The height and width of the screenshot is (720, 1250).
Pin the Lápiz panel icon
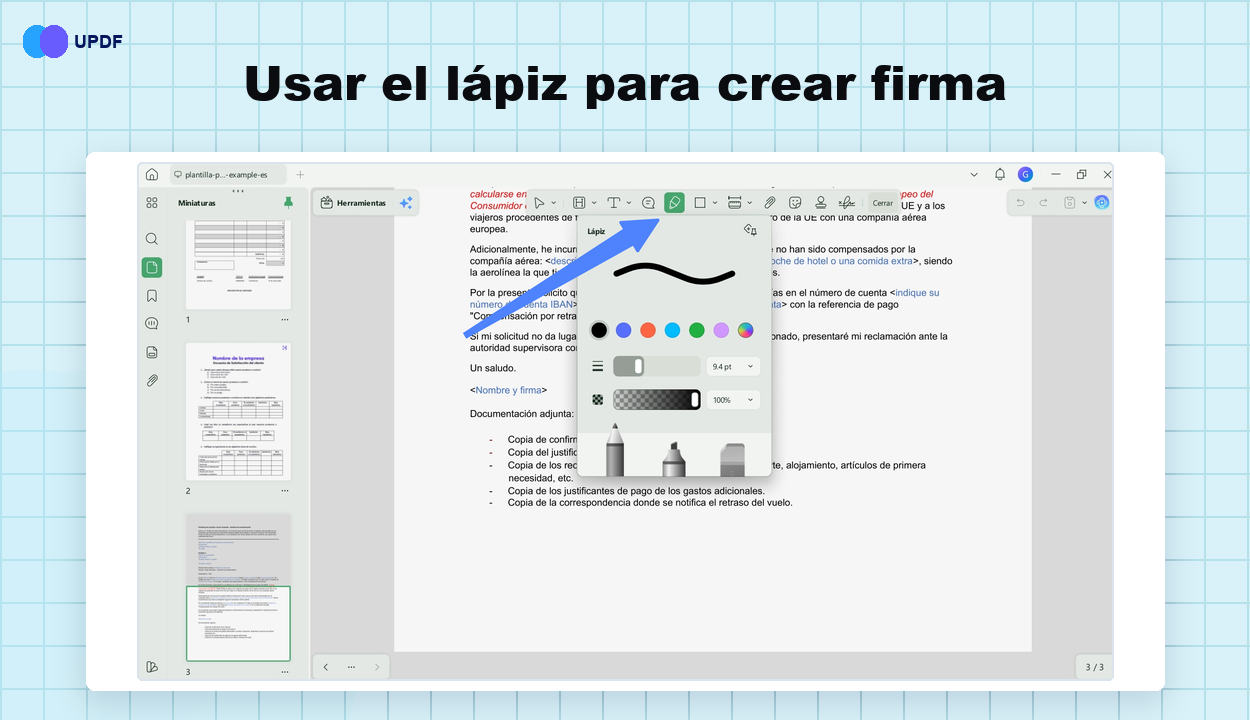[751, 230]
